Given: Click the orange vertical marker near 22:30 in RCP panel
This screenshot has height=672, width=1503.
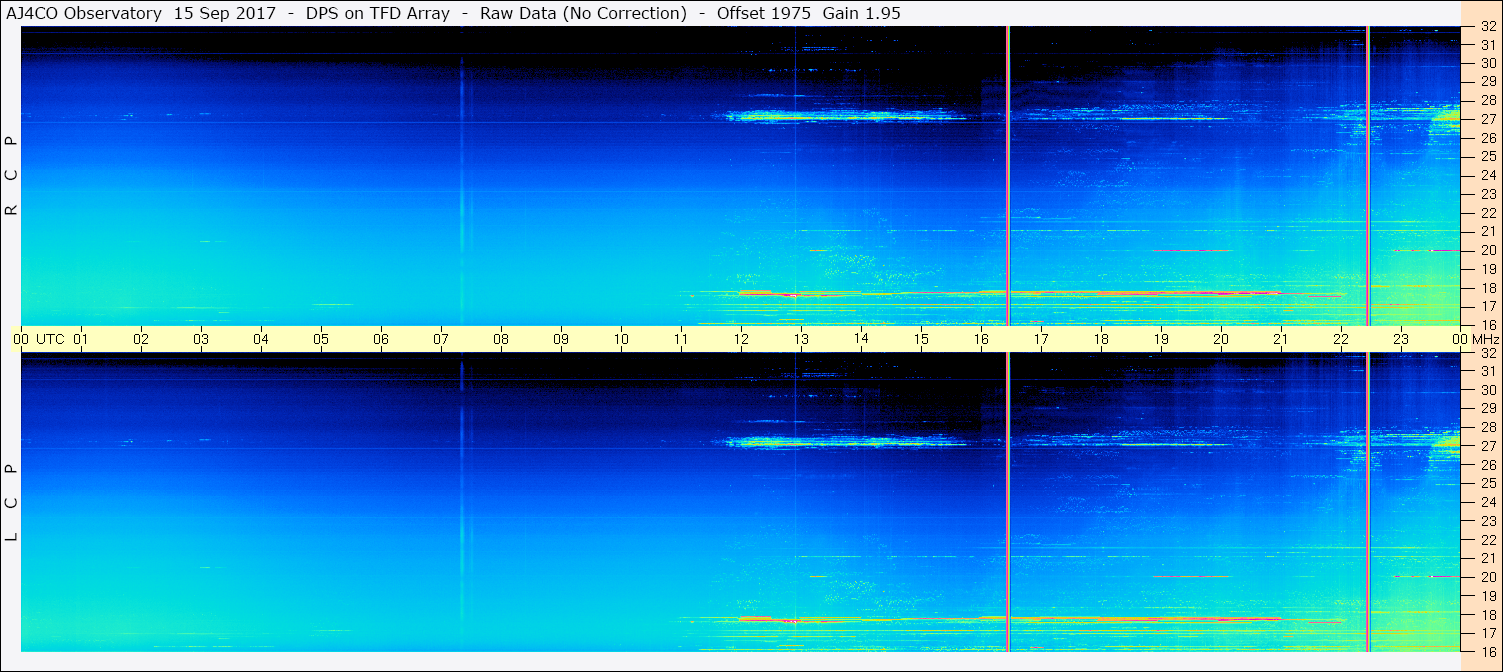Looking at the screenshot, I should [1367, 176].
